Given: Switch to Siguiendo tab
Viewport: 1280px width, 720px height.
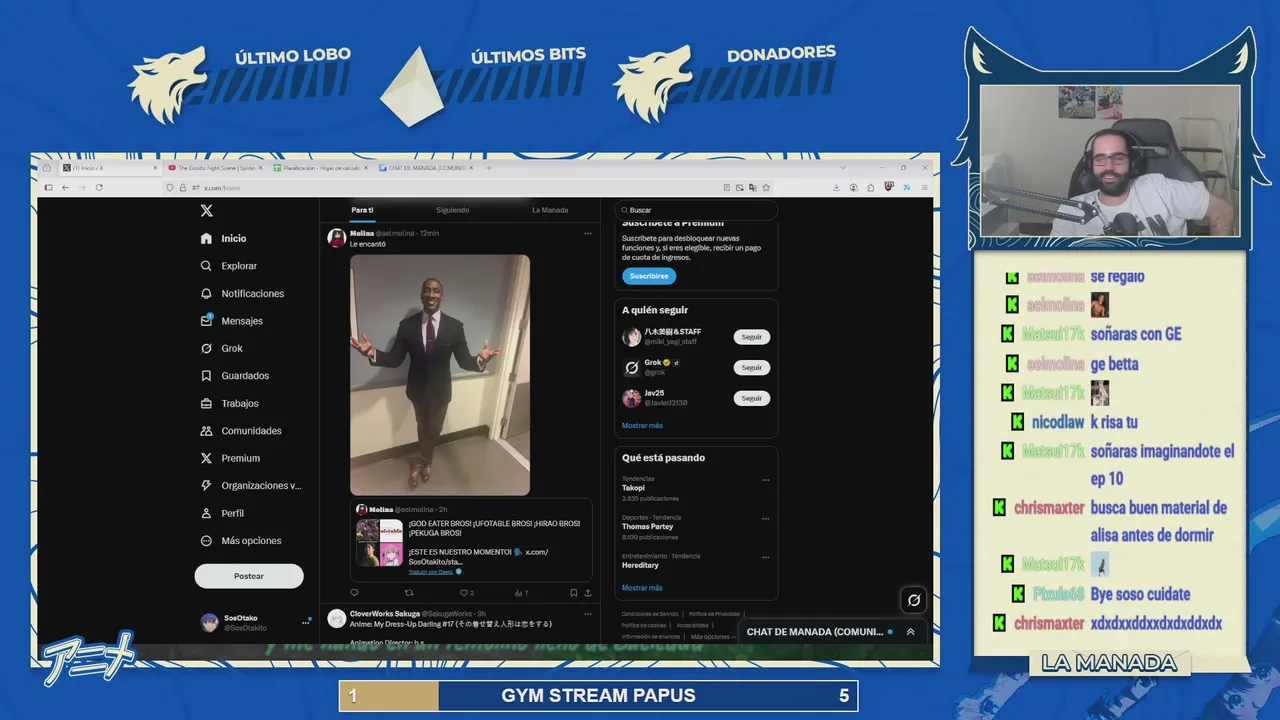Looking at the screenshot, I should (x=452, y=210).
